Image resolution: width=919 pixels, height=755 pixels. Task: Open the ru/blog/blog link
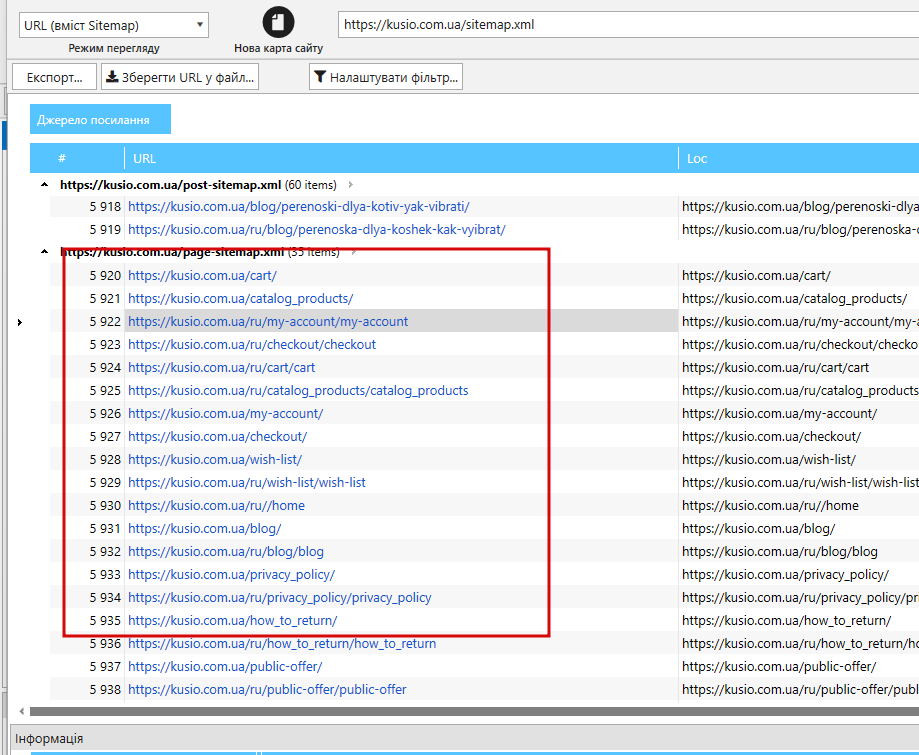(x=226, y=552)
